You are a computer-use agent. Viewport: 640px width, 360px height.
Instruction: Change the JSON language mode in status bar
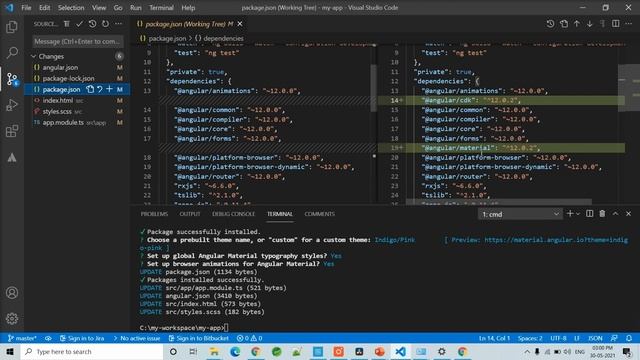[595, 338]
